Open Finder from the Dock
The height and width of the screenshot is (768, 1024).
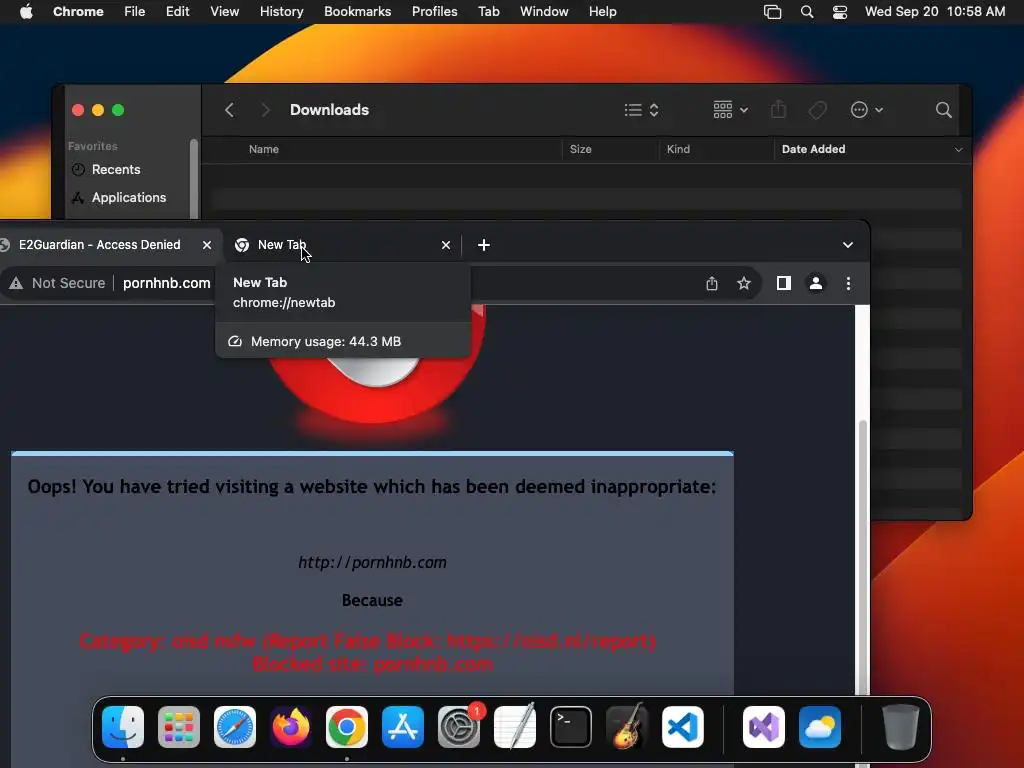tap(123, 727)
